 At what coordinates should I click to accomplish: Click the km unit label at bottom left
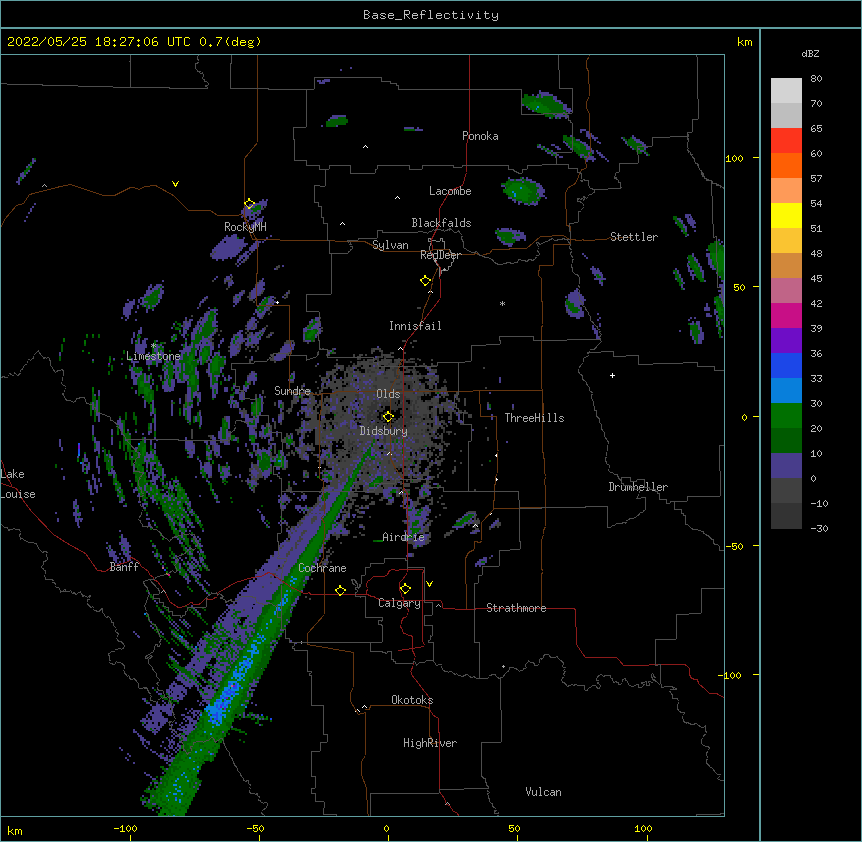[x=15, y=830]
